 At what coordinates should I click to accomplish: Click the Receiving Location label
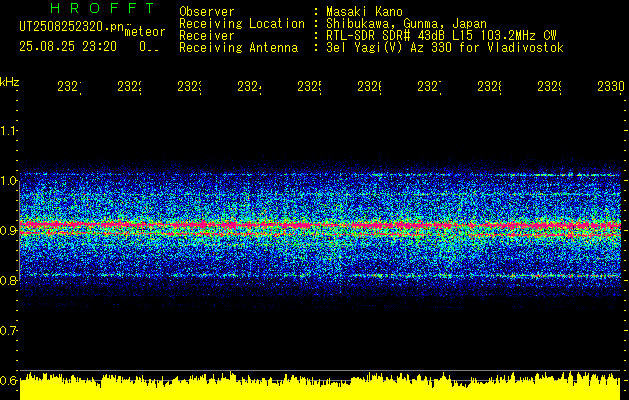pos(242,24)
